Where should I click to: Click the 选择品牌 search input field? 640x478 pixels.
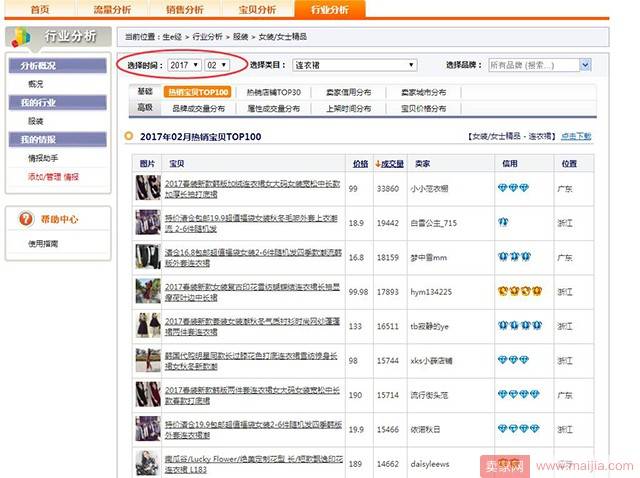pos(533,65)
